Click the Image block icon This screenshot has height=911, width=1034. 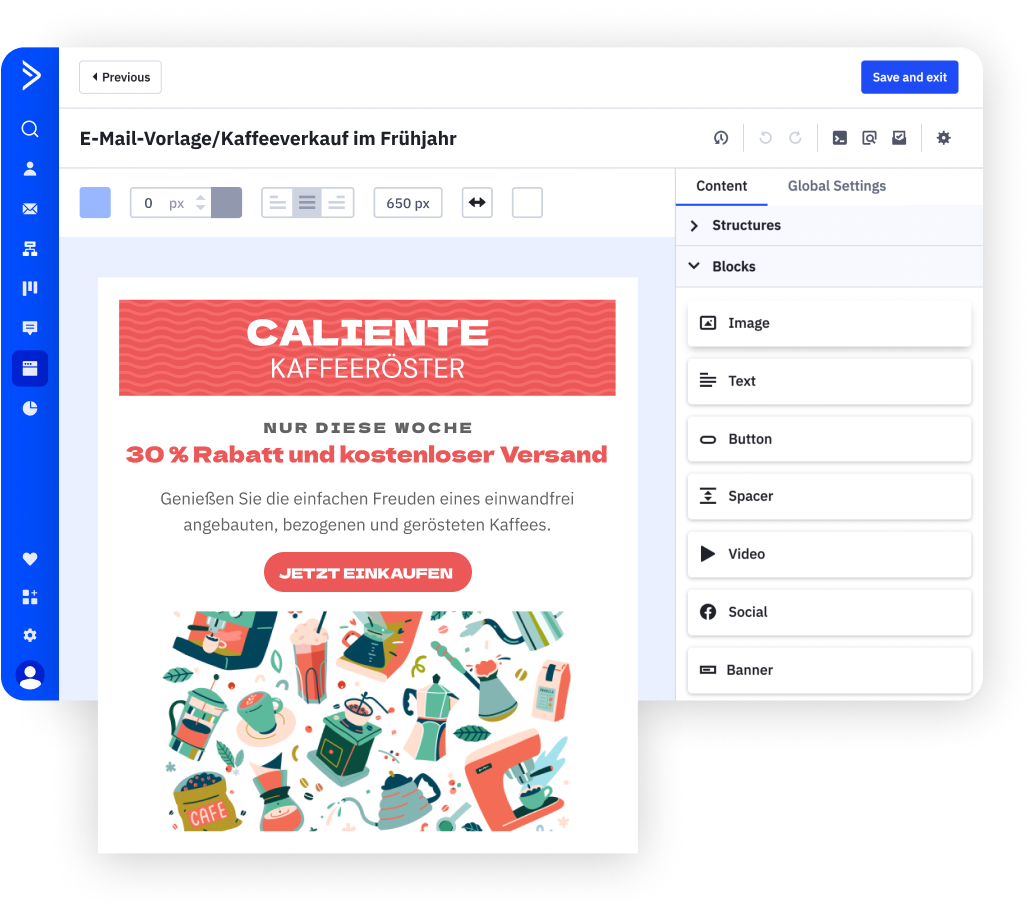point(708,323)
